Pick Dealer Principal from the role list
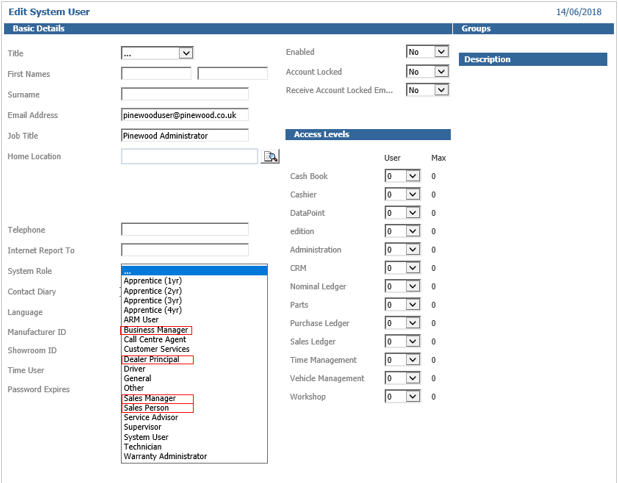Viewport: 618px width, 483px height. pyautogui.click(x=194, y=359)
